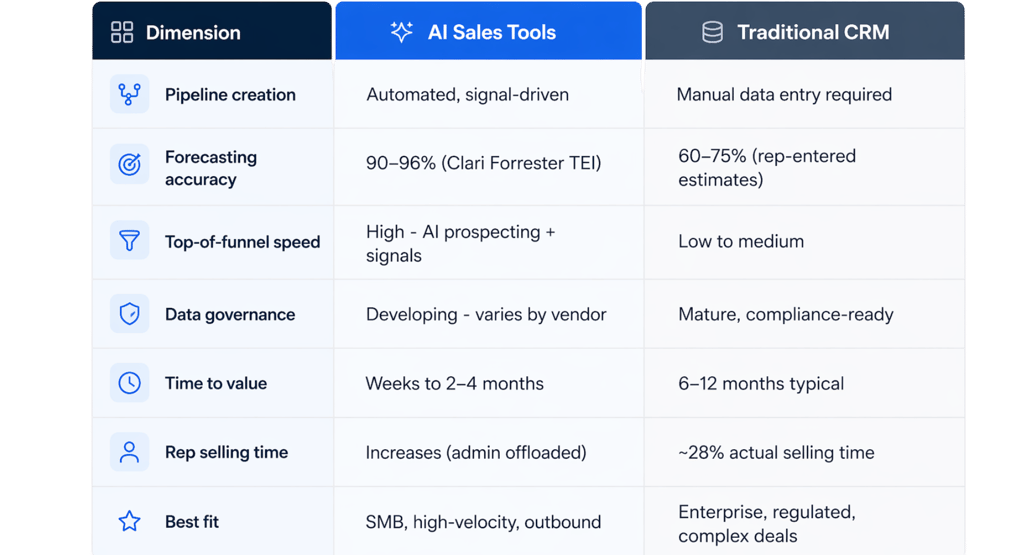Screen dimensions: 1024x555
Task: Click the Pipeline creation row label
Action: (x=230, y=95)
